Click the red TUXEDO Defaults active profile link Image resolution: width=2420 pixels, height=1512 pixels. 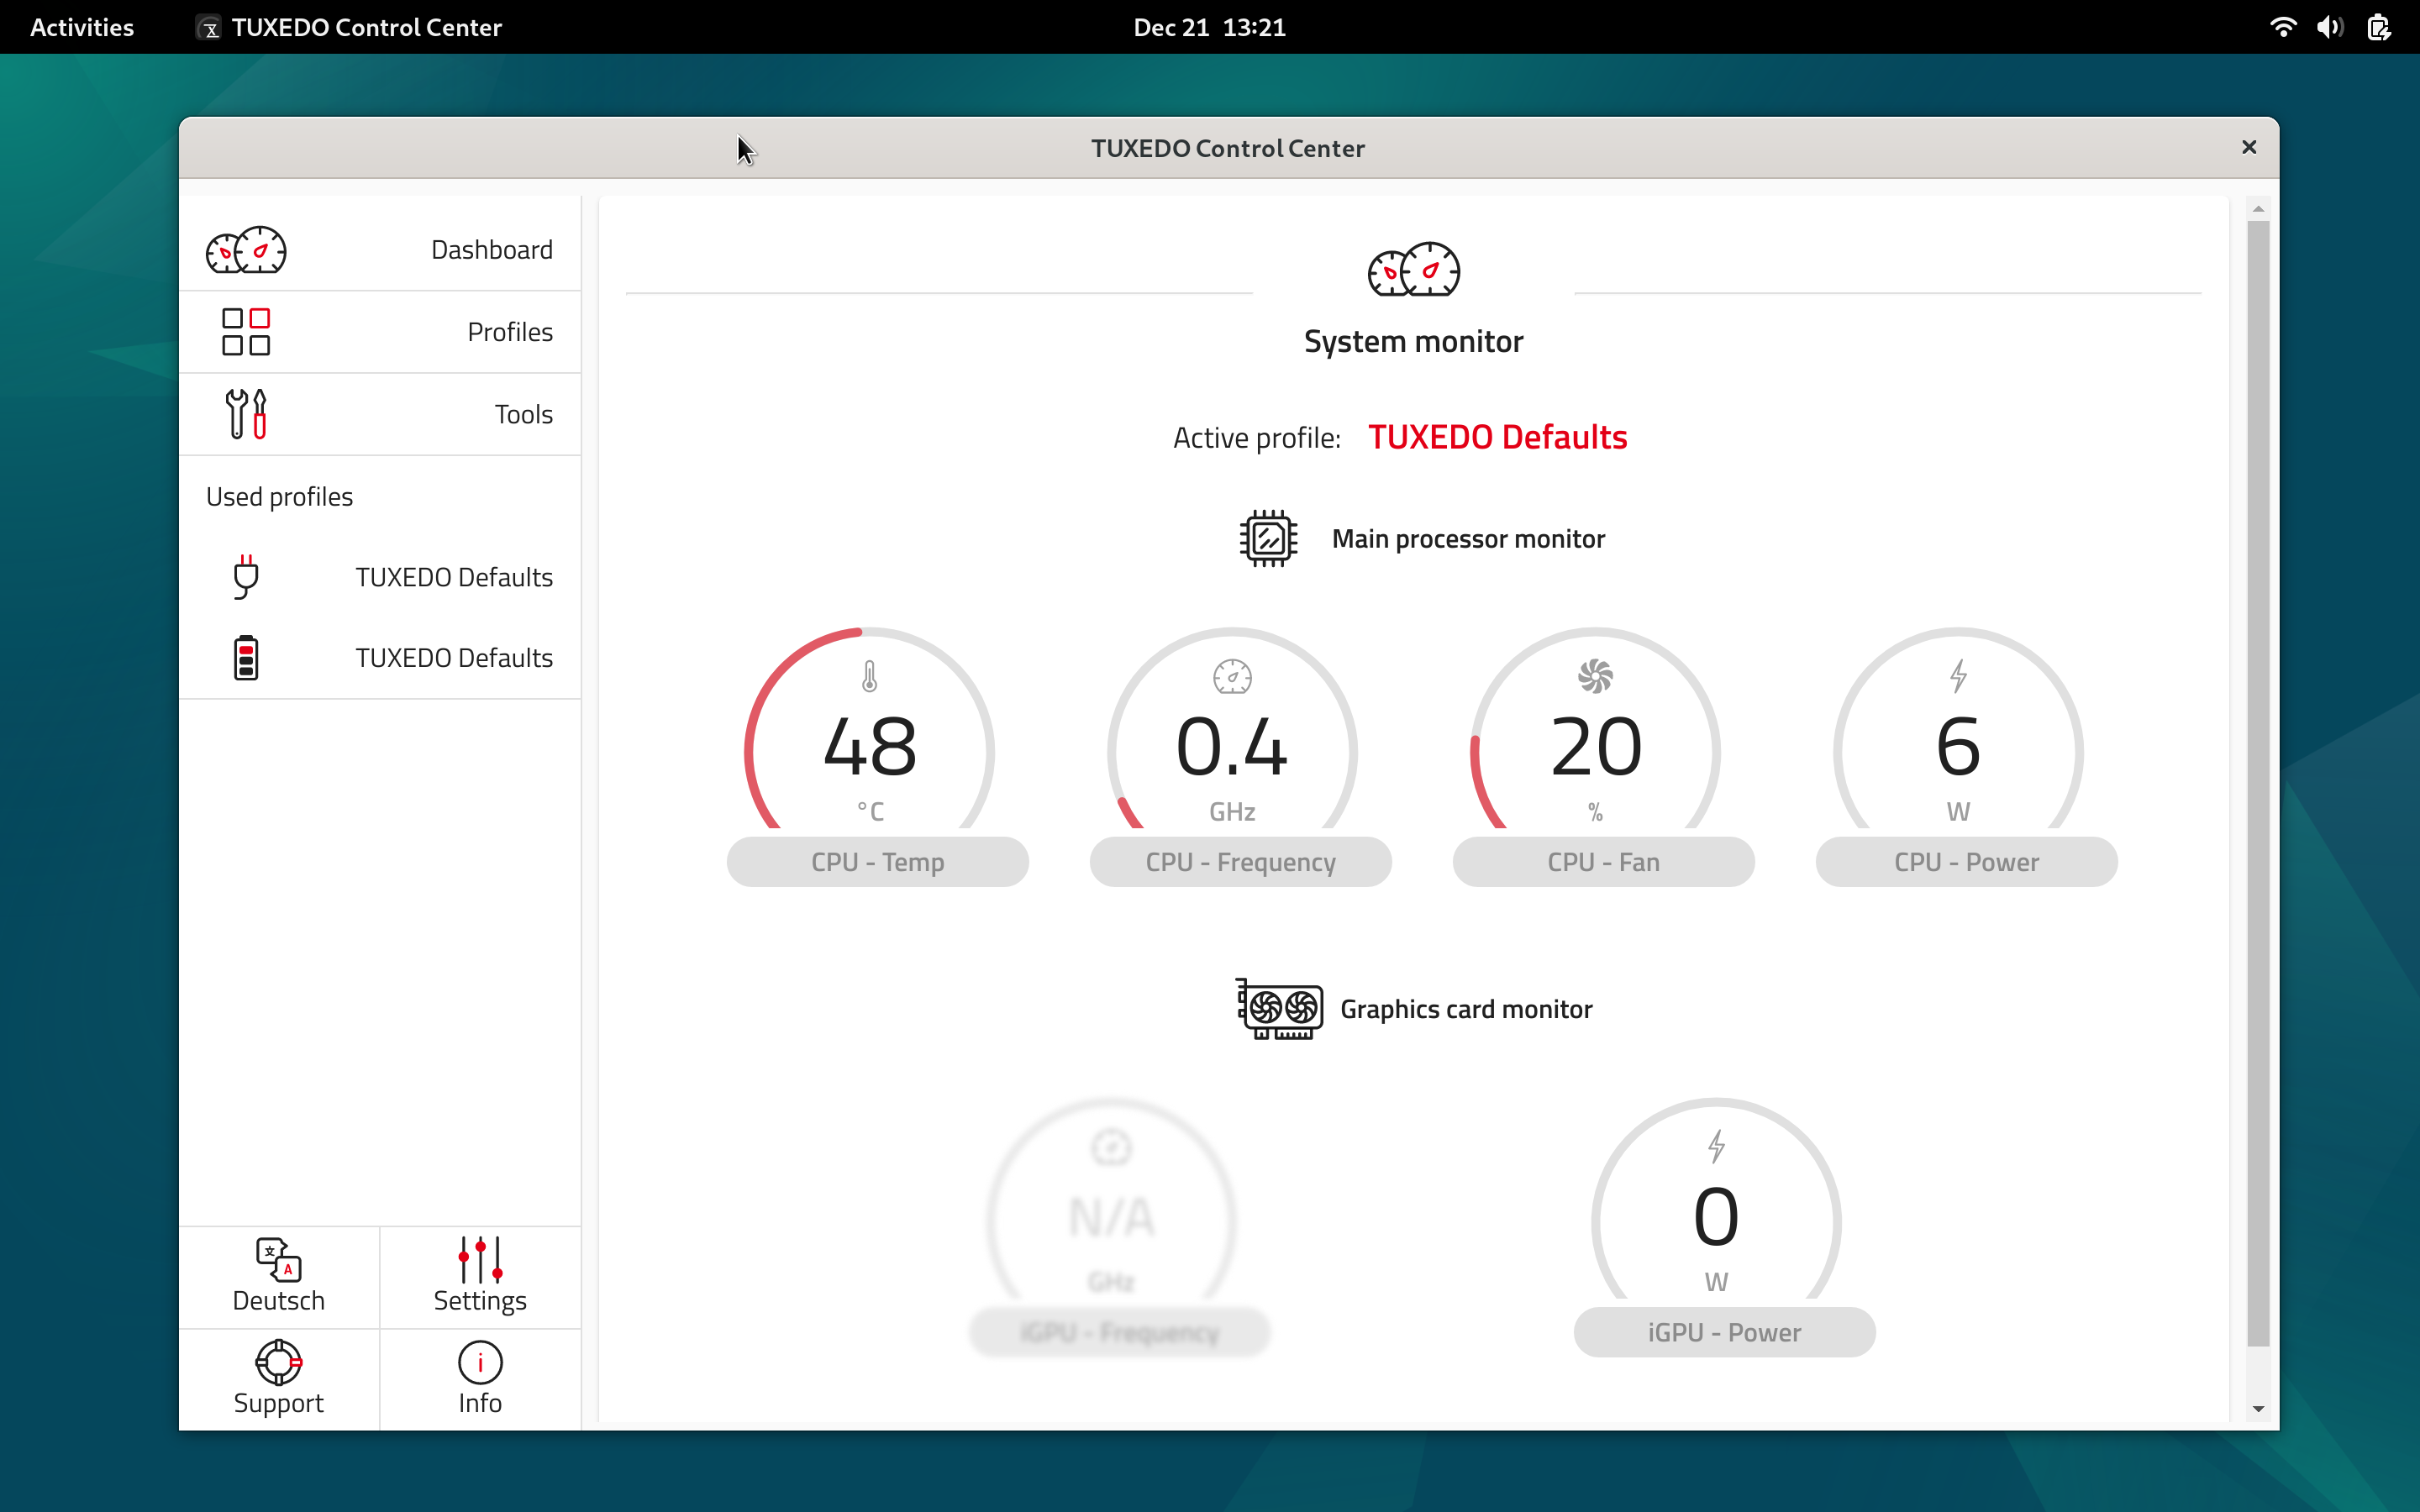[x=1497, y=437]
